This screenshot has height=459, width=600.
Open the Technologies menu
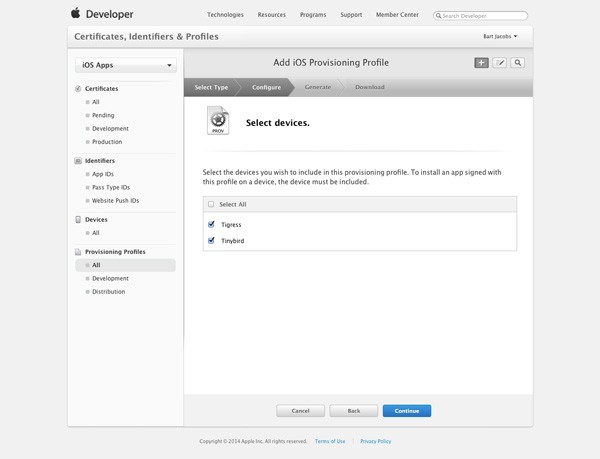225,15
